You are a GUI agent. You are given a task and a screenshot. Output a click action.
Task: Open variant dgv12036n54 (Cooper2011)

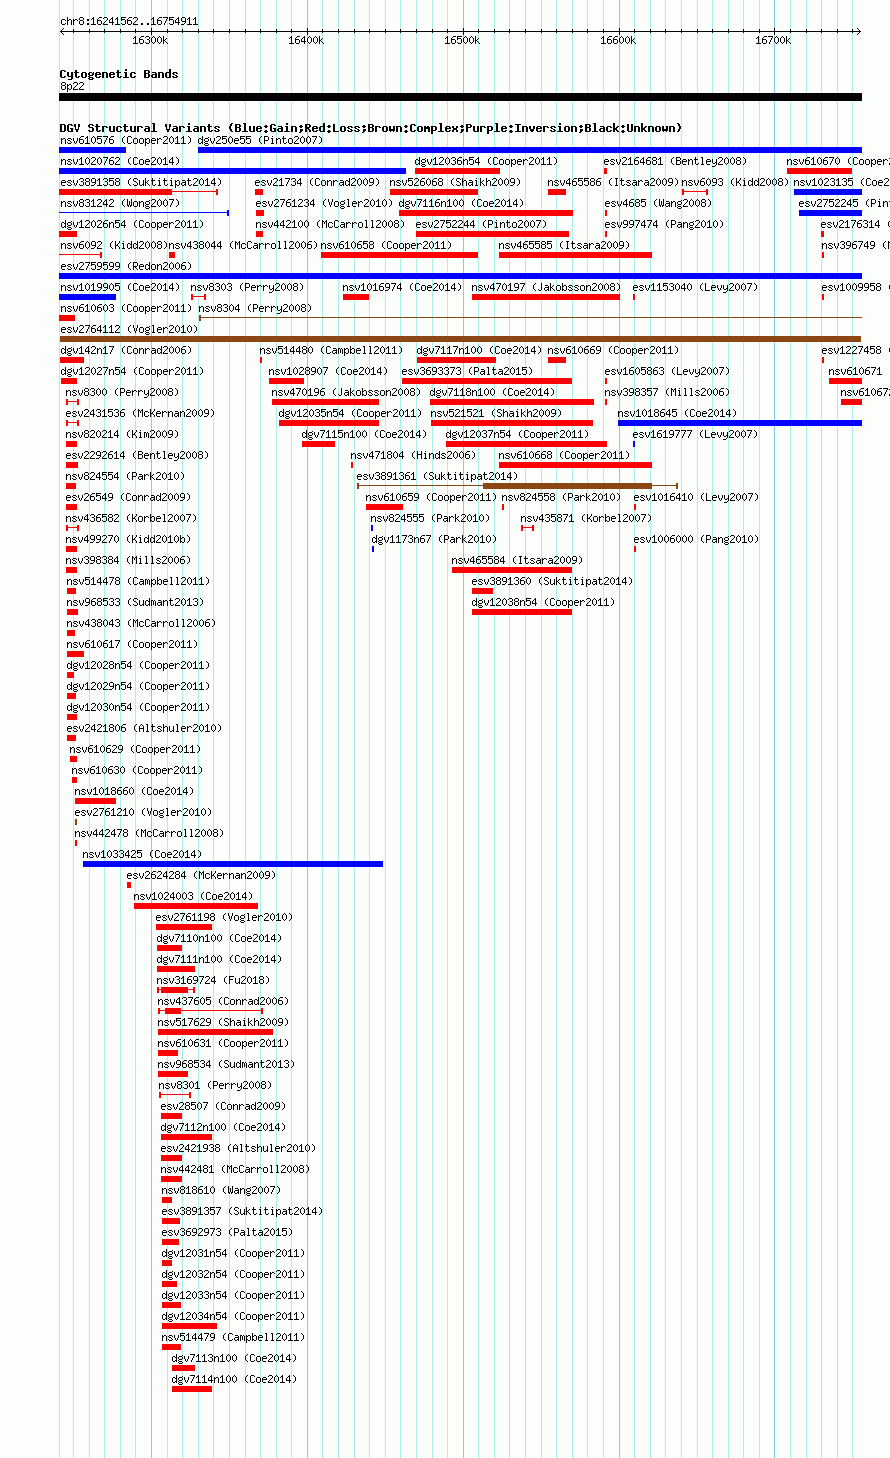pos(486,161)
